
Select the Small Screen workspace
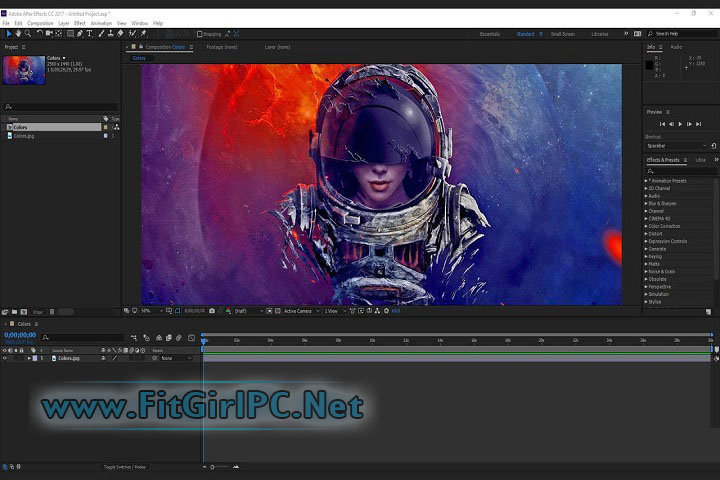pos(563,34)
